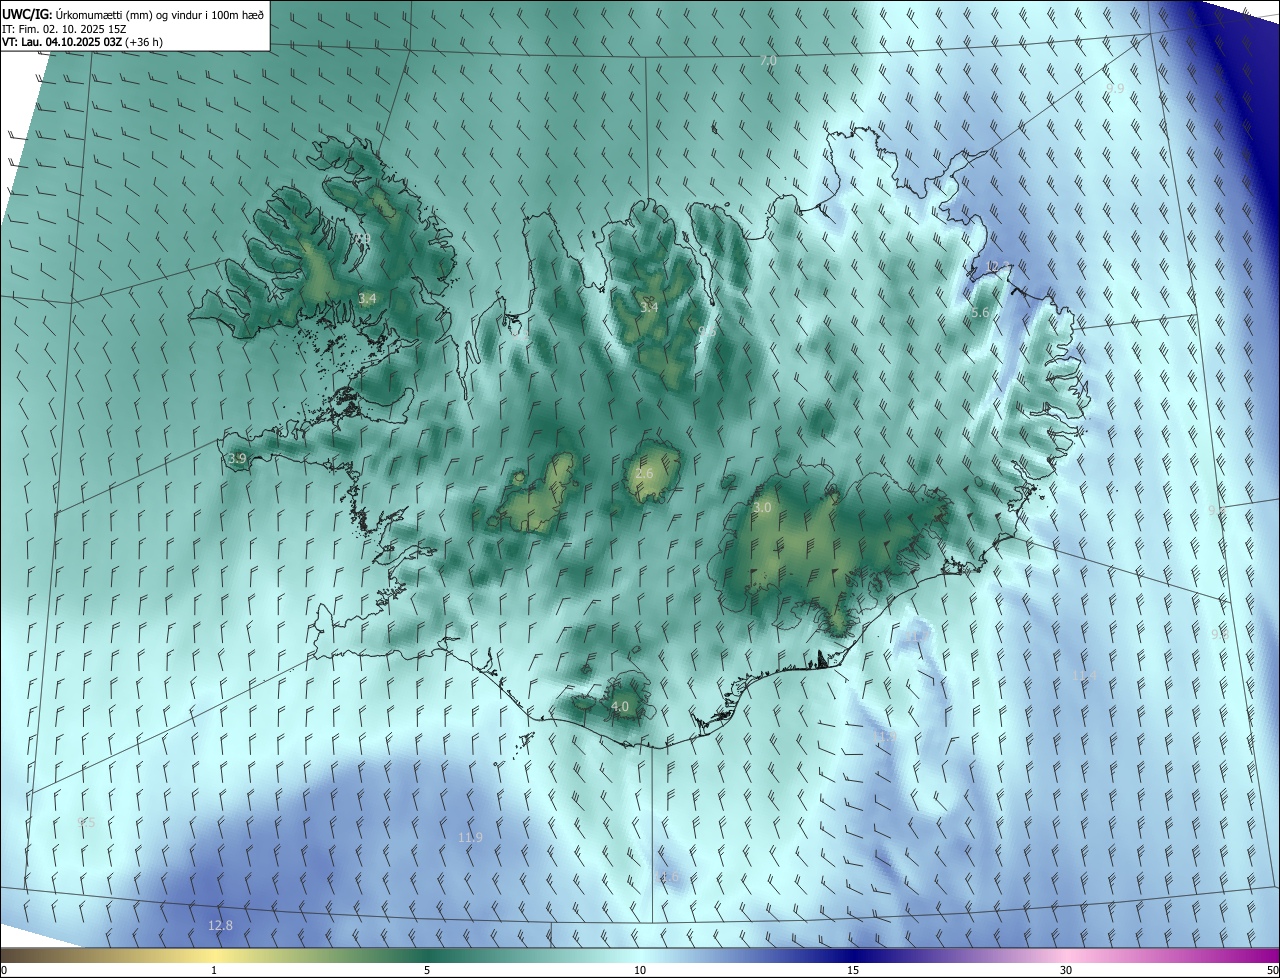This screenshot has width=1280, height=978.
Task: Click the 'VT: Lau. 04.10.2025 03Z (+36 h)' line
Action: (x=82, y=42)
